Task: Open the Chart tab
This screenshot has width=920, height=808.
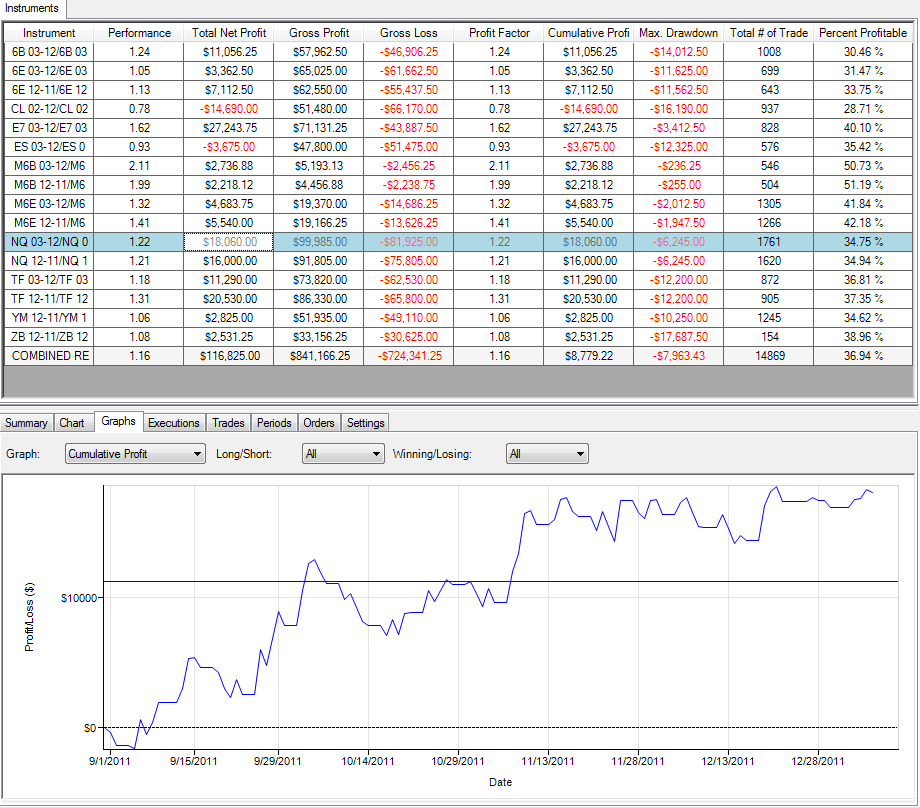Action: [72, 422]
